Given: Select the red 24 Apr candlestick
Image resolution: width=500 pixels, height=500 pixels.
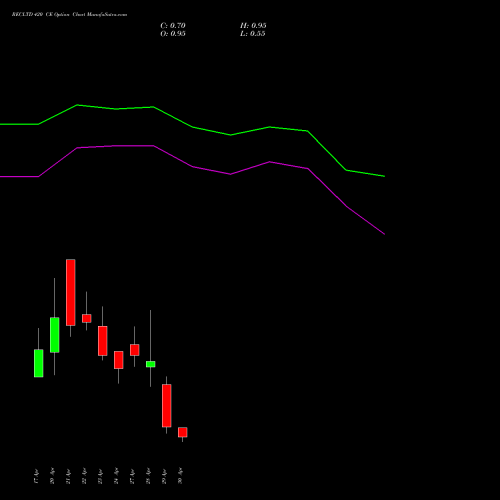Looking at the screenshot, I should (118, 360).
